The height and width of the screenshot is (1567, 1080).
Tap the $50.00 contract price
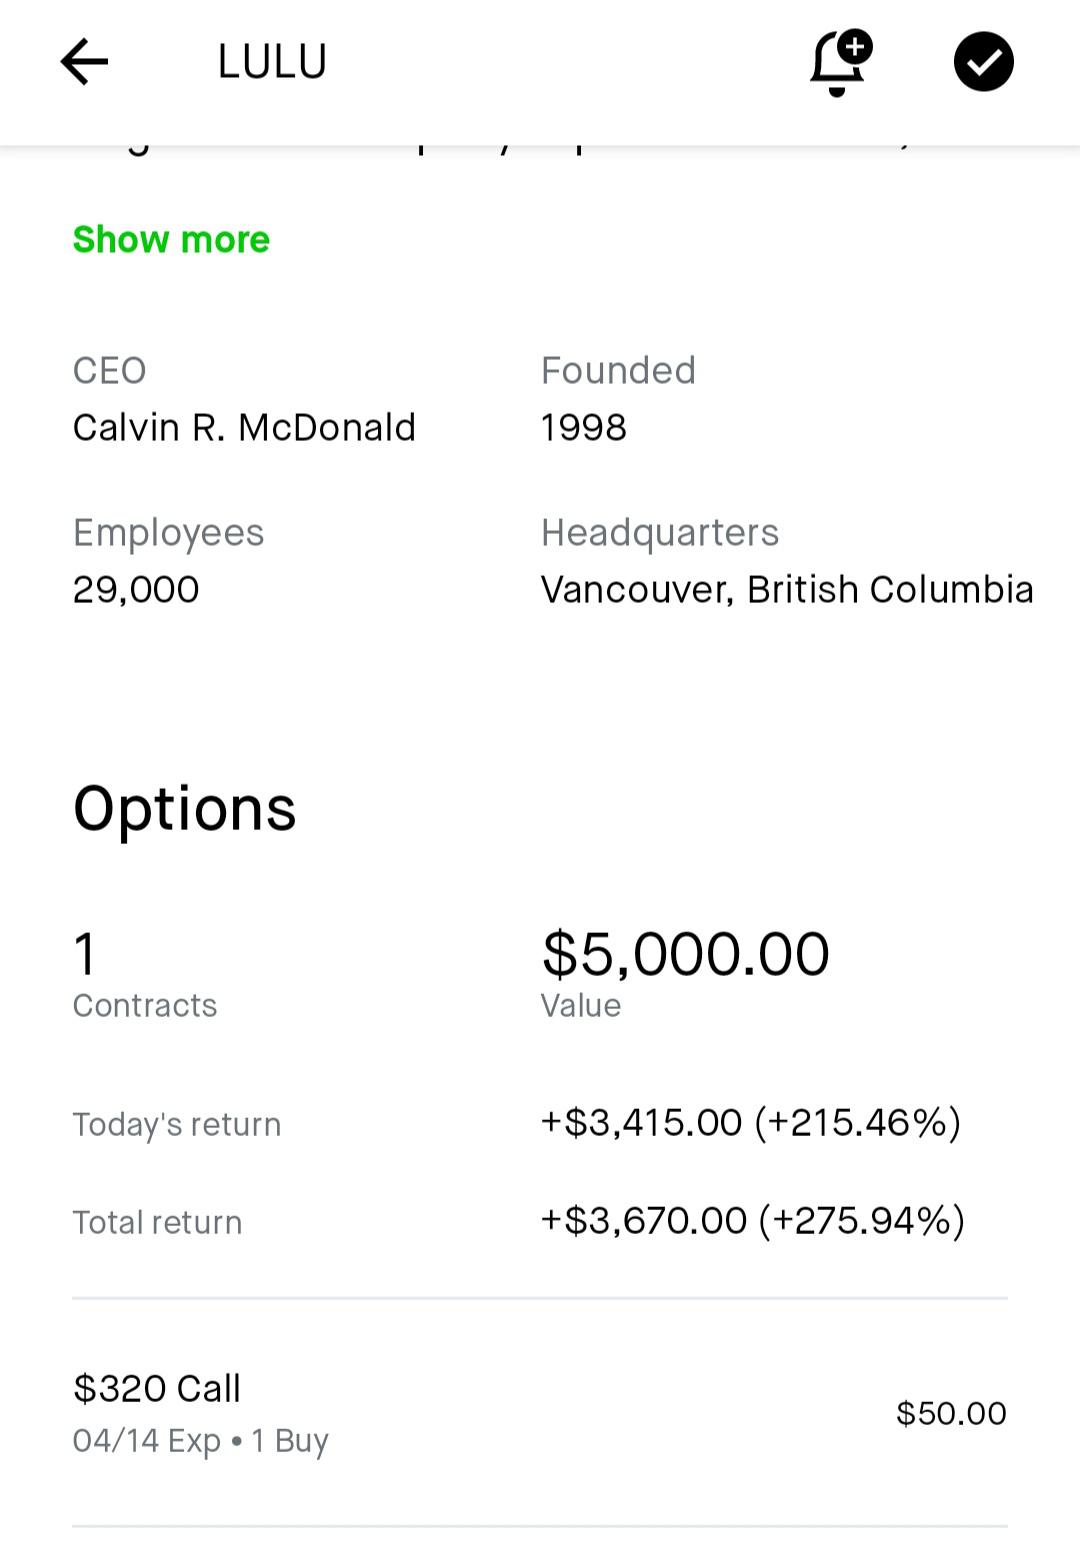[x=951, y=1414]
